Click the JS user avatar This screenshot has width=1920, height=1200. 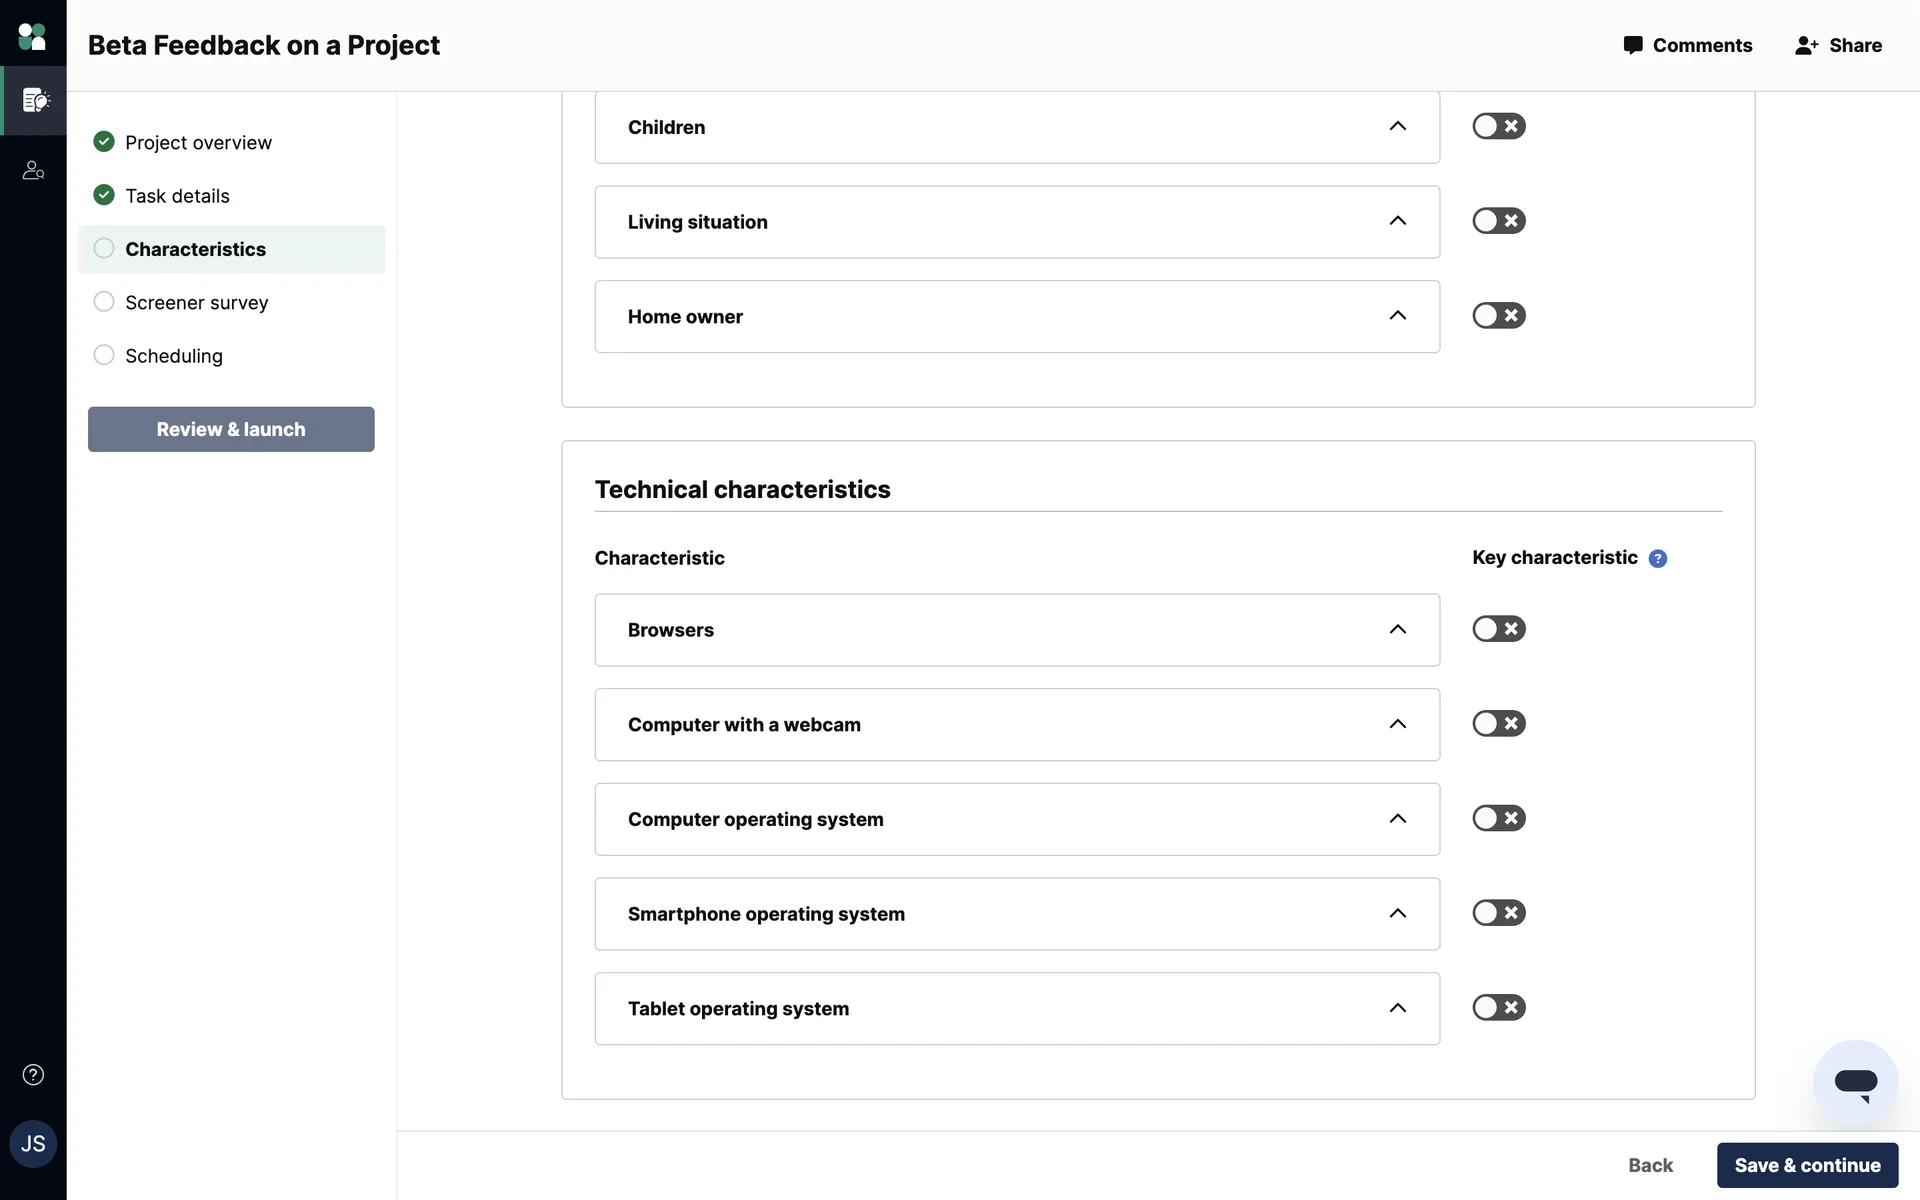tap(33, 1144)
